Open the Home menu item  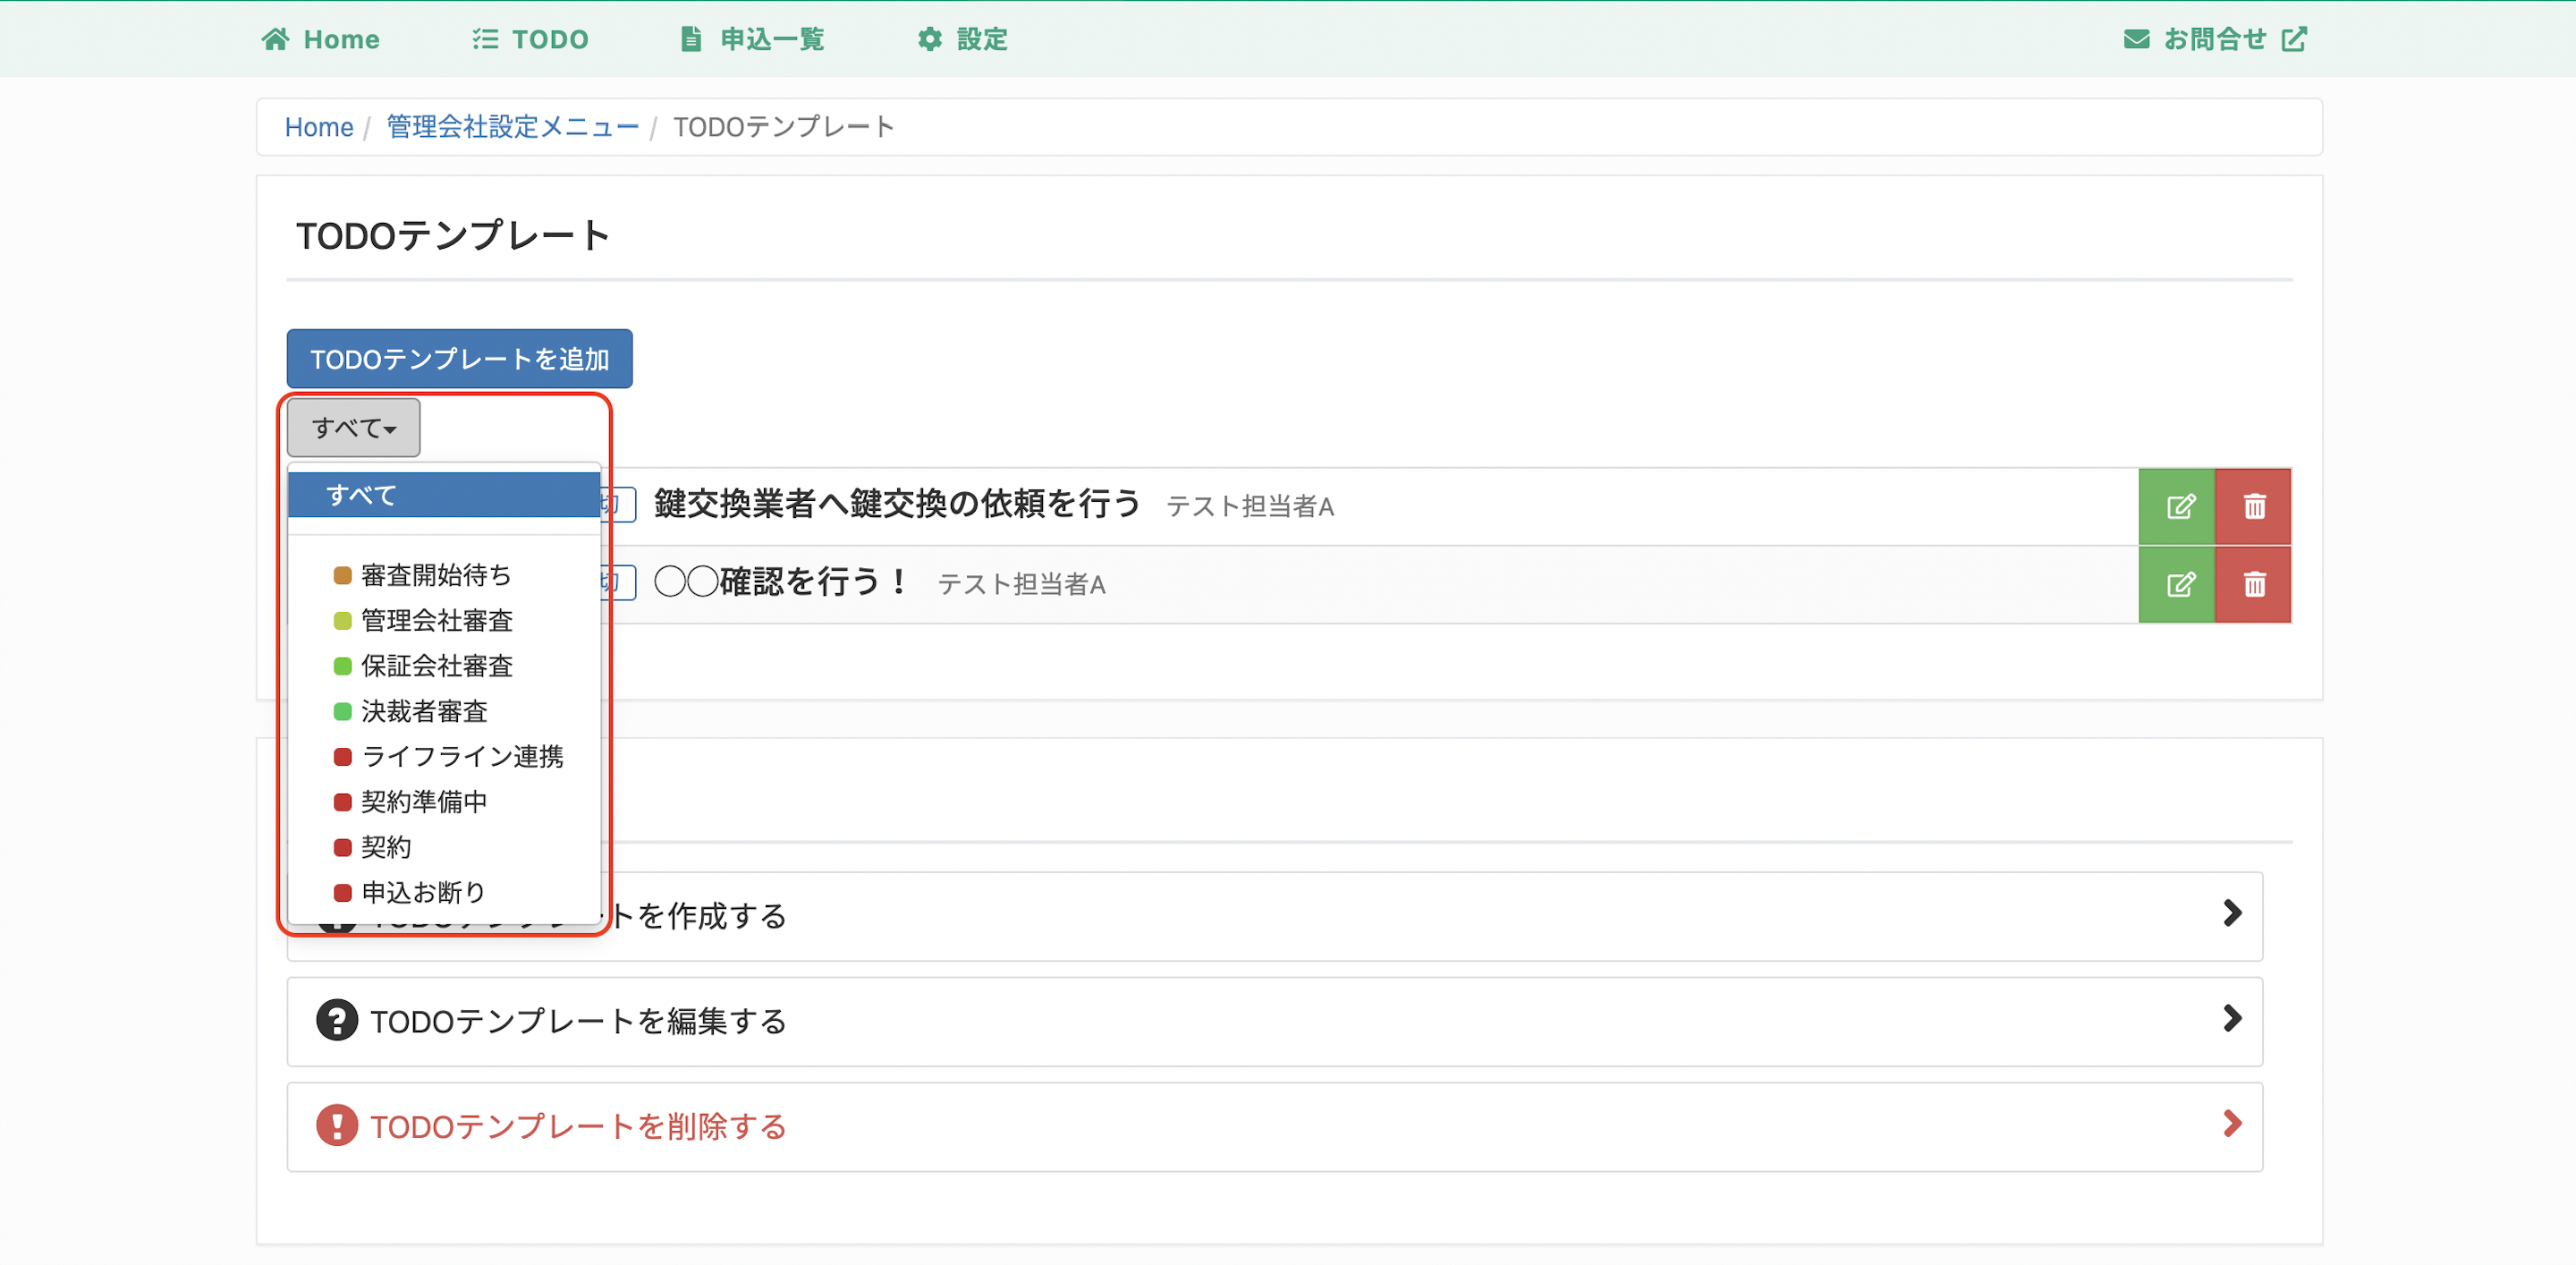pyautogui.click(x=321, y=39)
